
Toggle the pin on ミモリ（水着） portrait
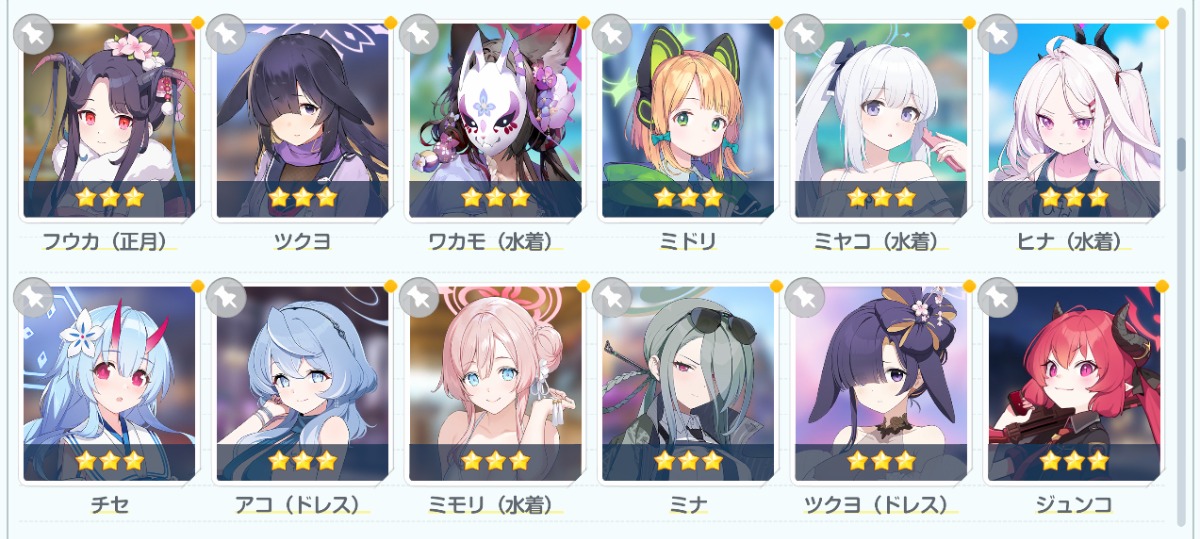pos(419,297)
